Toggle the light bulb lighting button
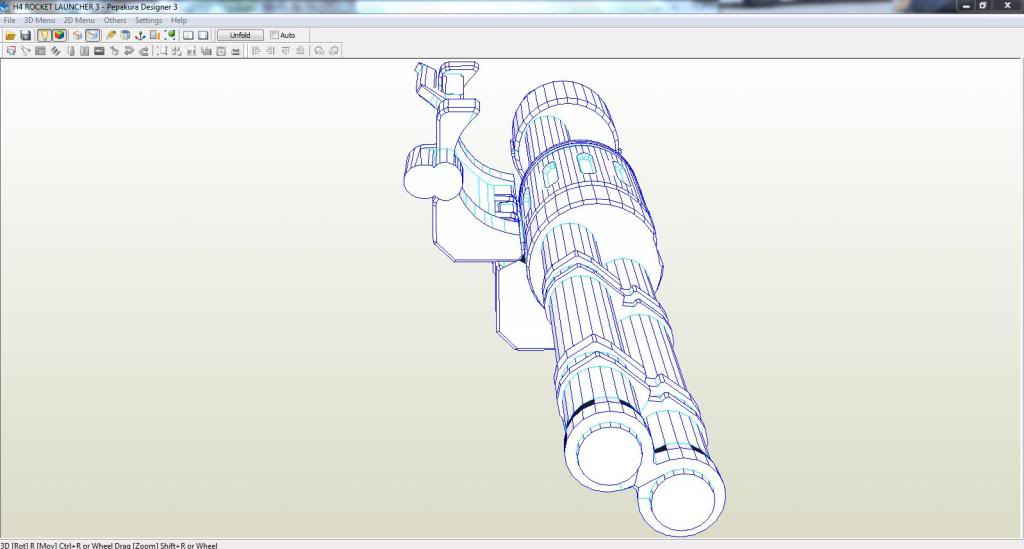1024x549 pixels. coord(44,35)
